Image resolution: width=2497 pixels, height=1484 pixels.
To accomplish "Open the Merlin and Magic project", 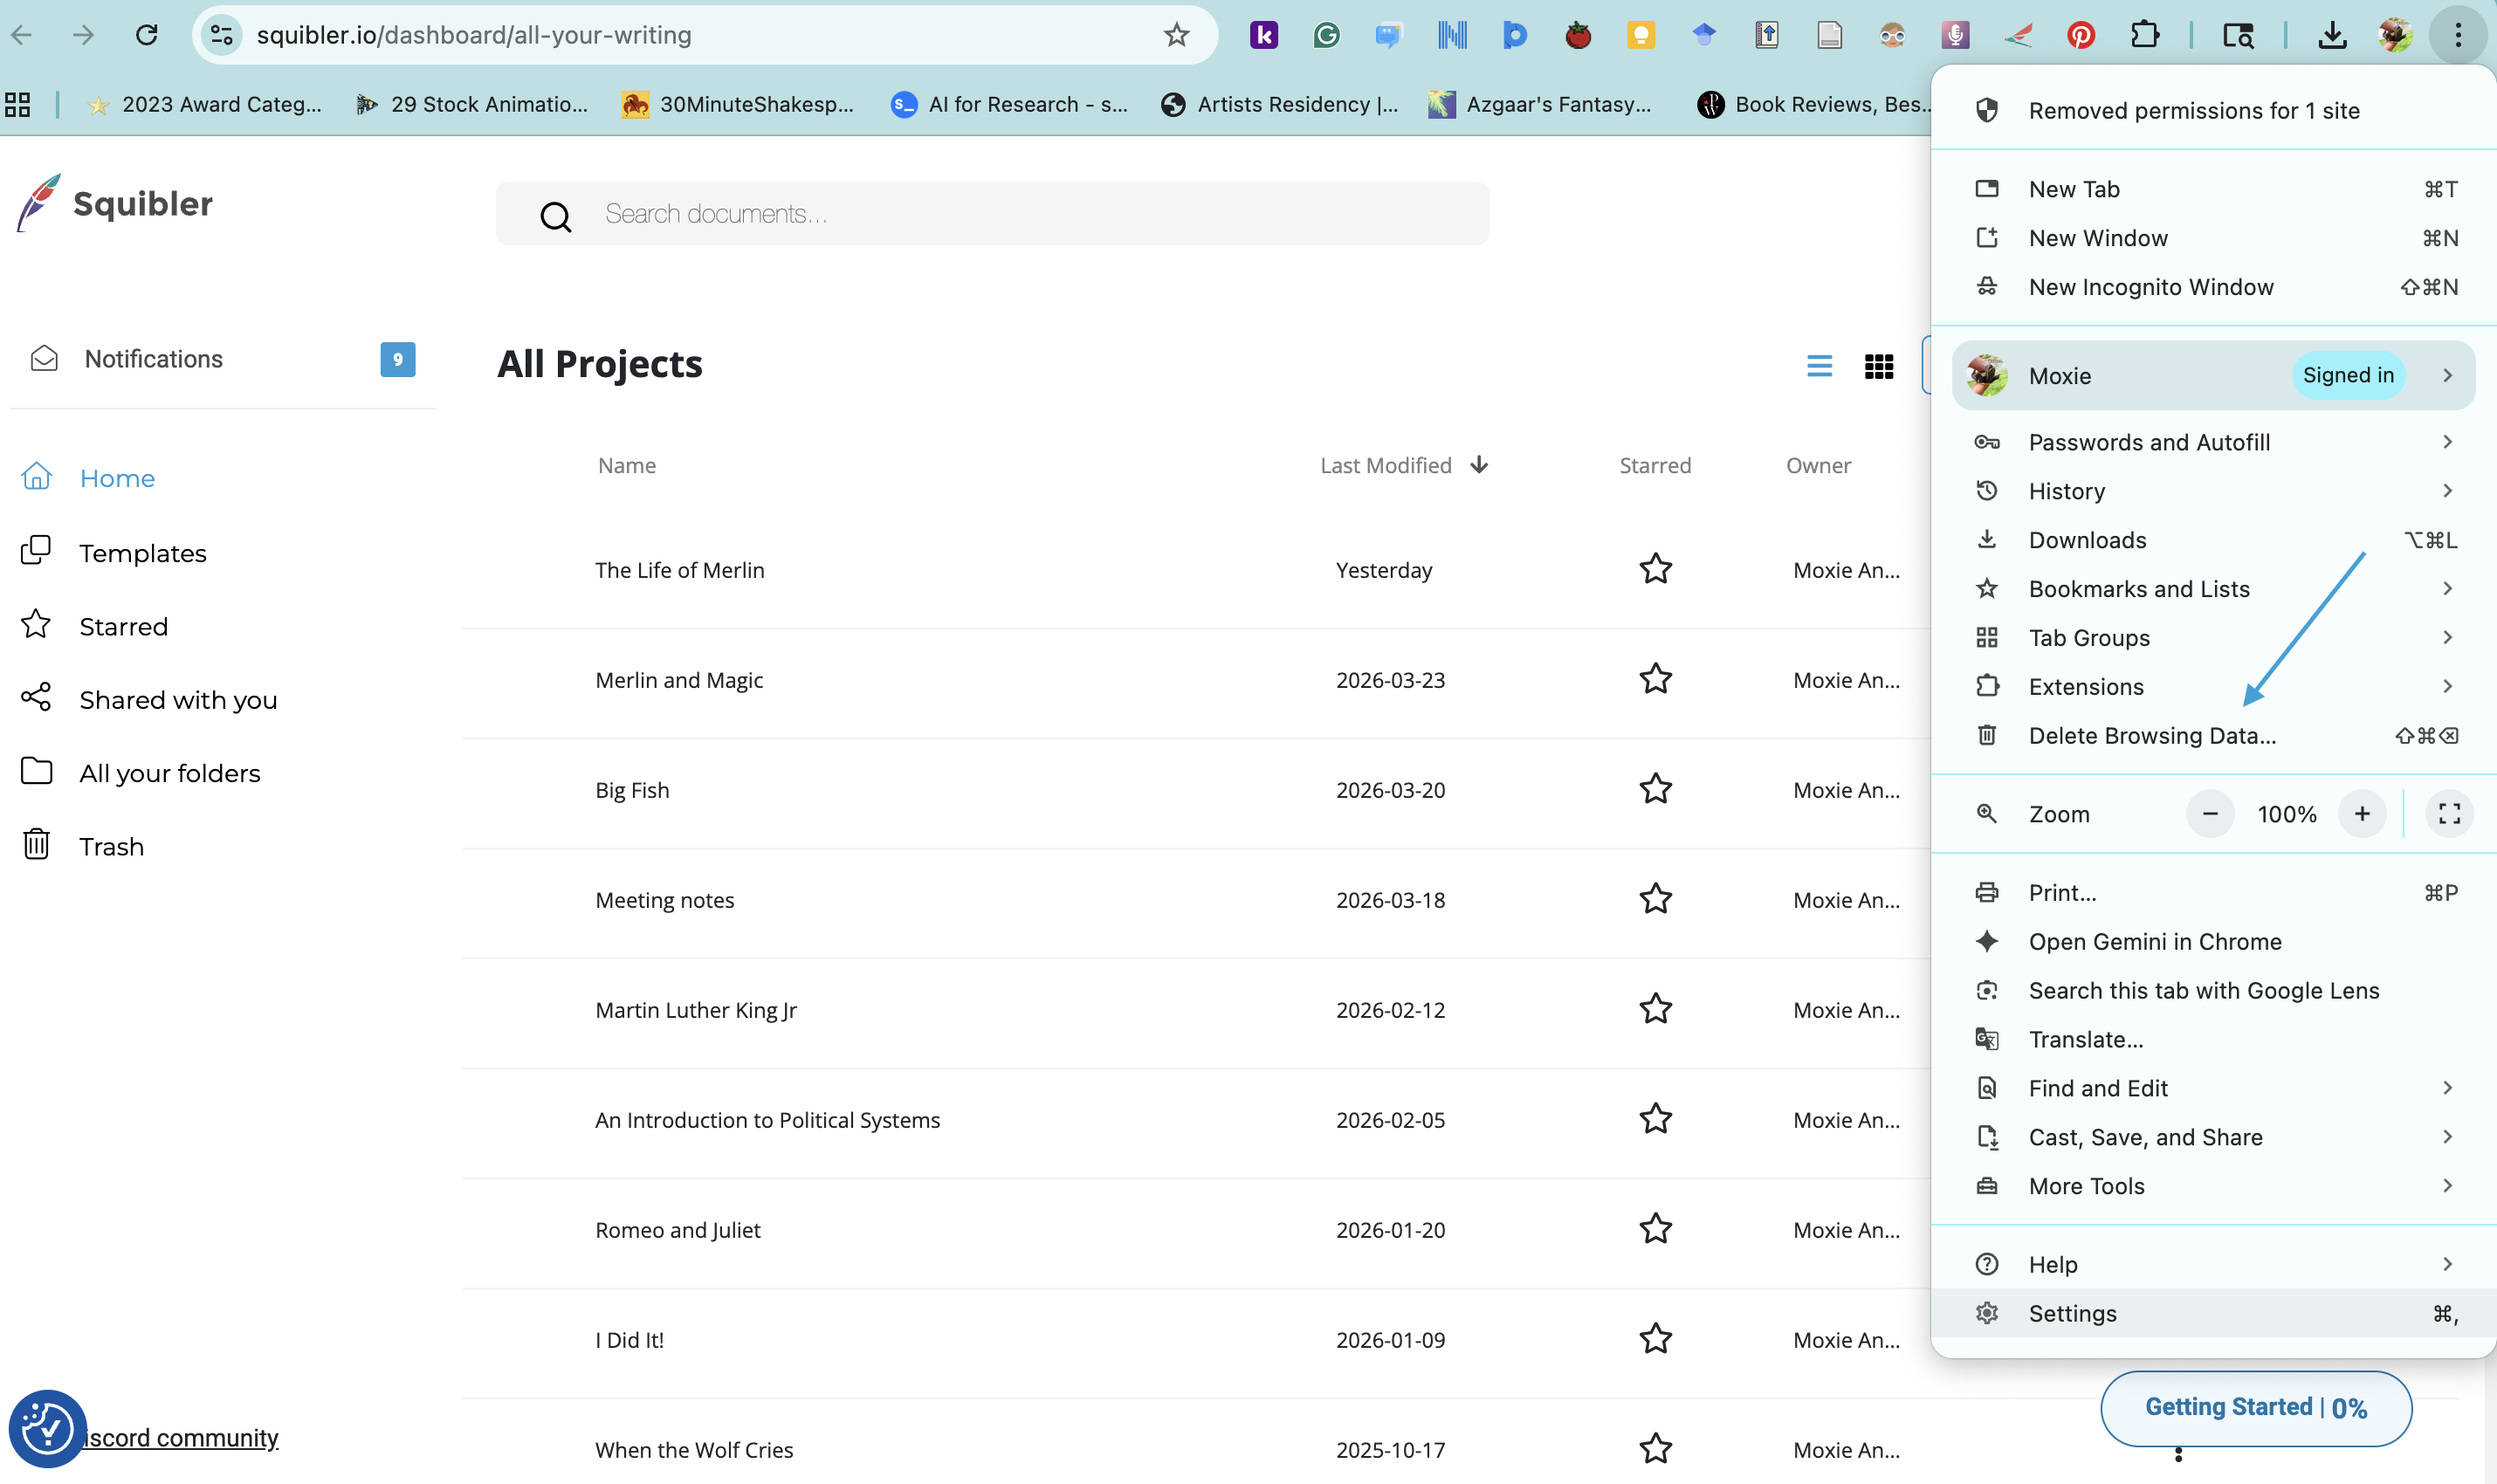I will tap(679, 680).
